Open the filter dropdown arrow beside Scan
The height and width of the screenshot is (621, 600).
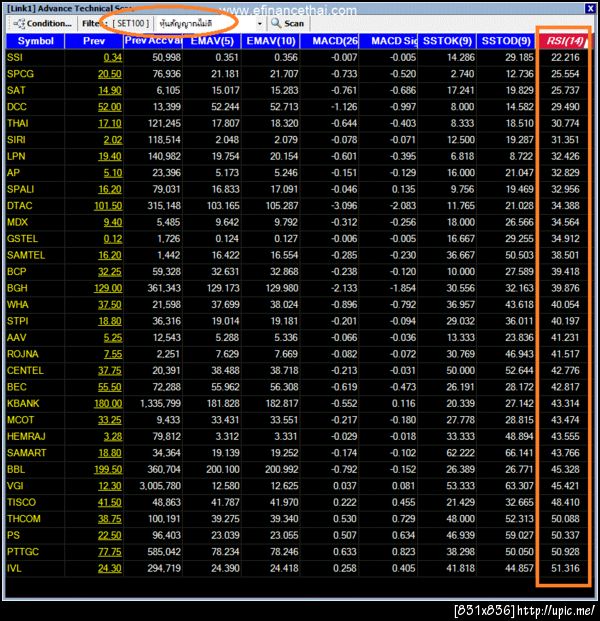[x=260, y=24]
